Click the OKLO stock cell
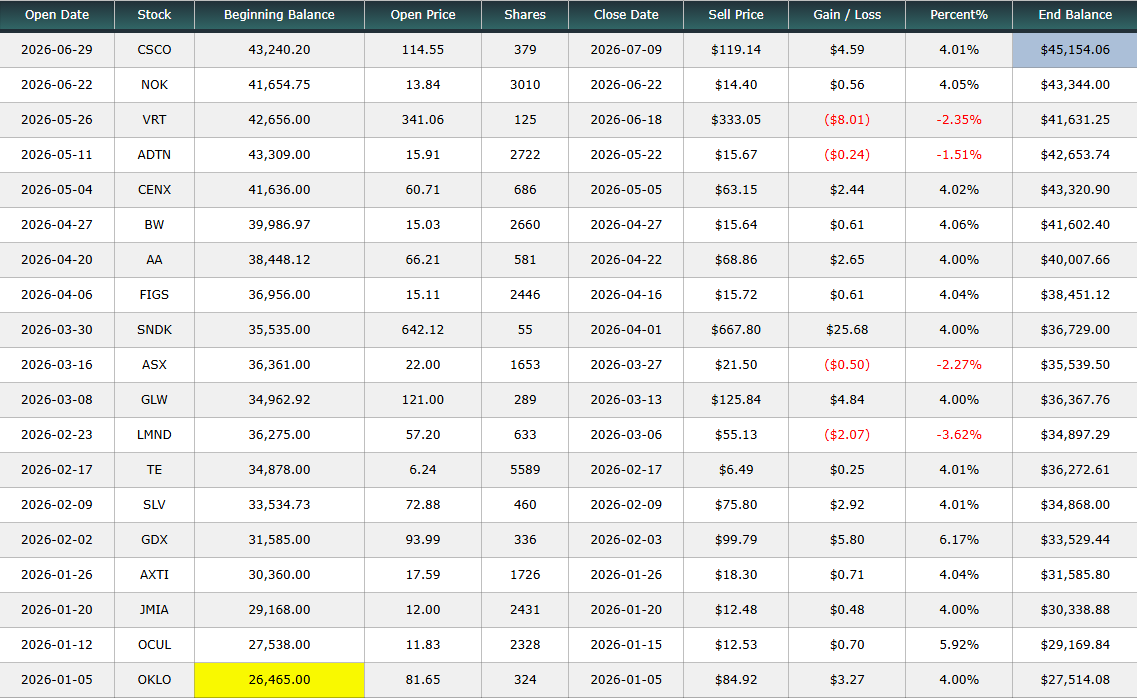The width and height of the screenshot is (1137, 699). point(154,679)
